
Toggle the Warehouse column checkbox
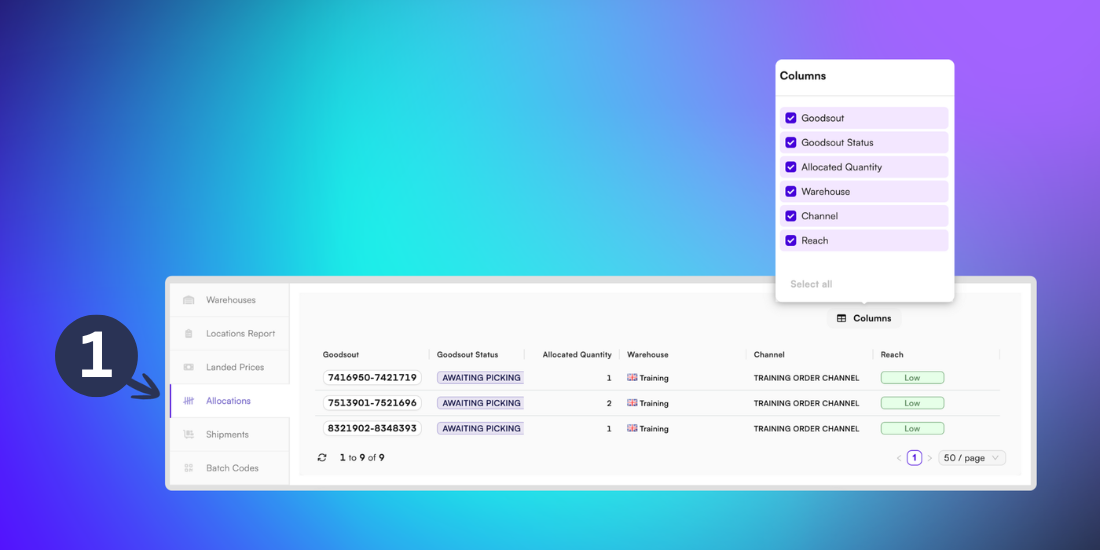791,192
